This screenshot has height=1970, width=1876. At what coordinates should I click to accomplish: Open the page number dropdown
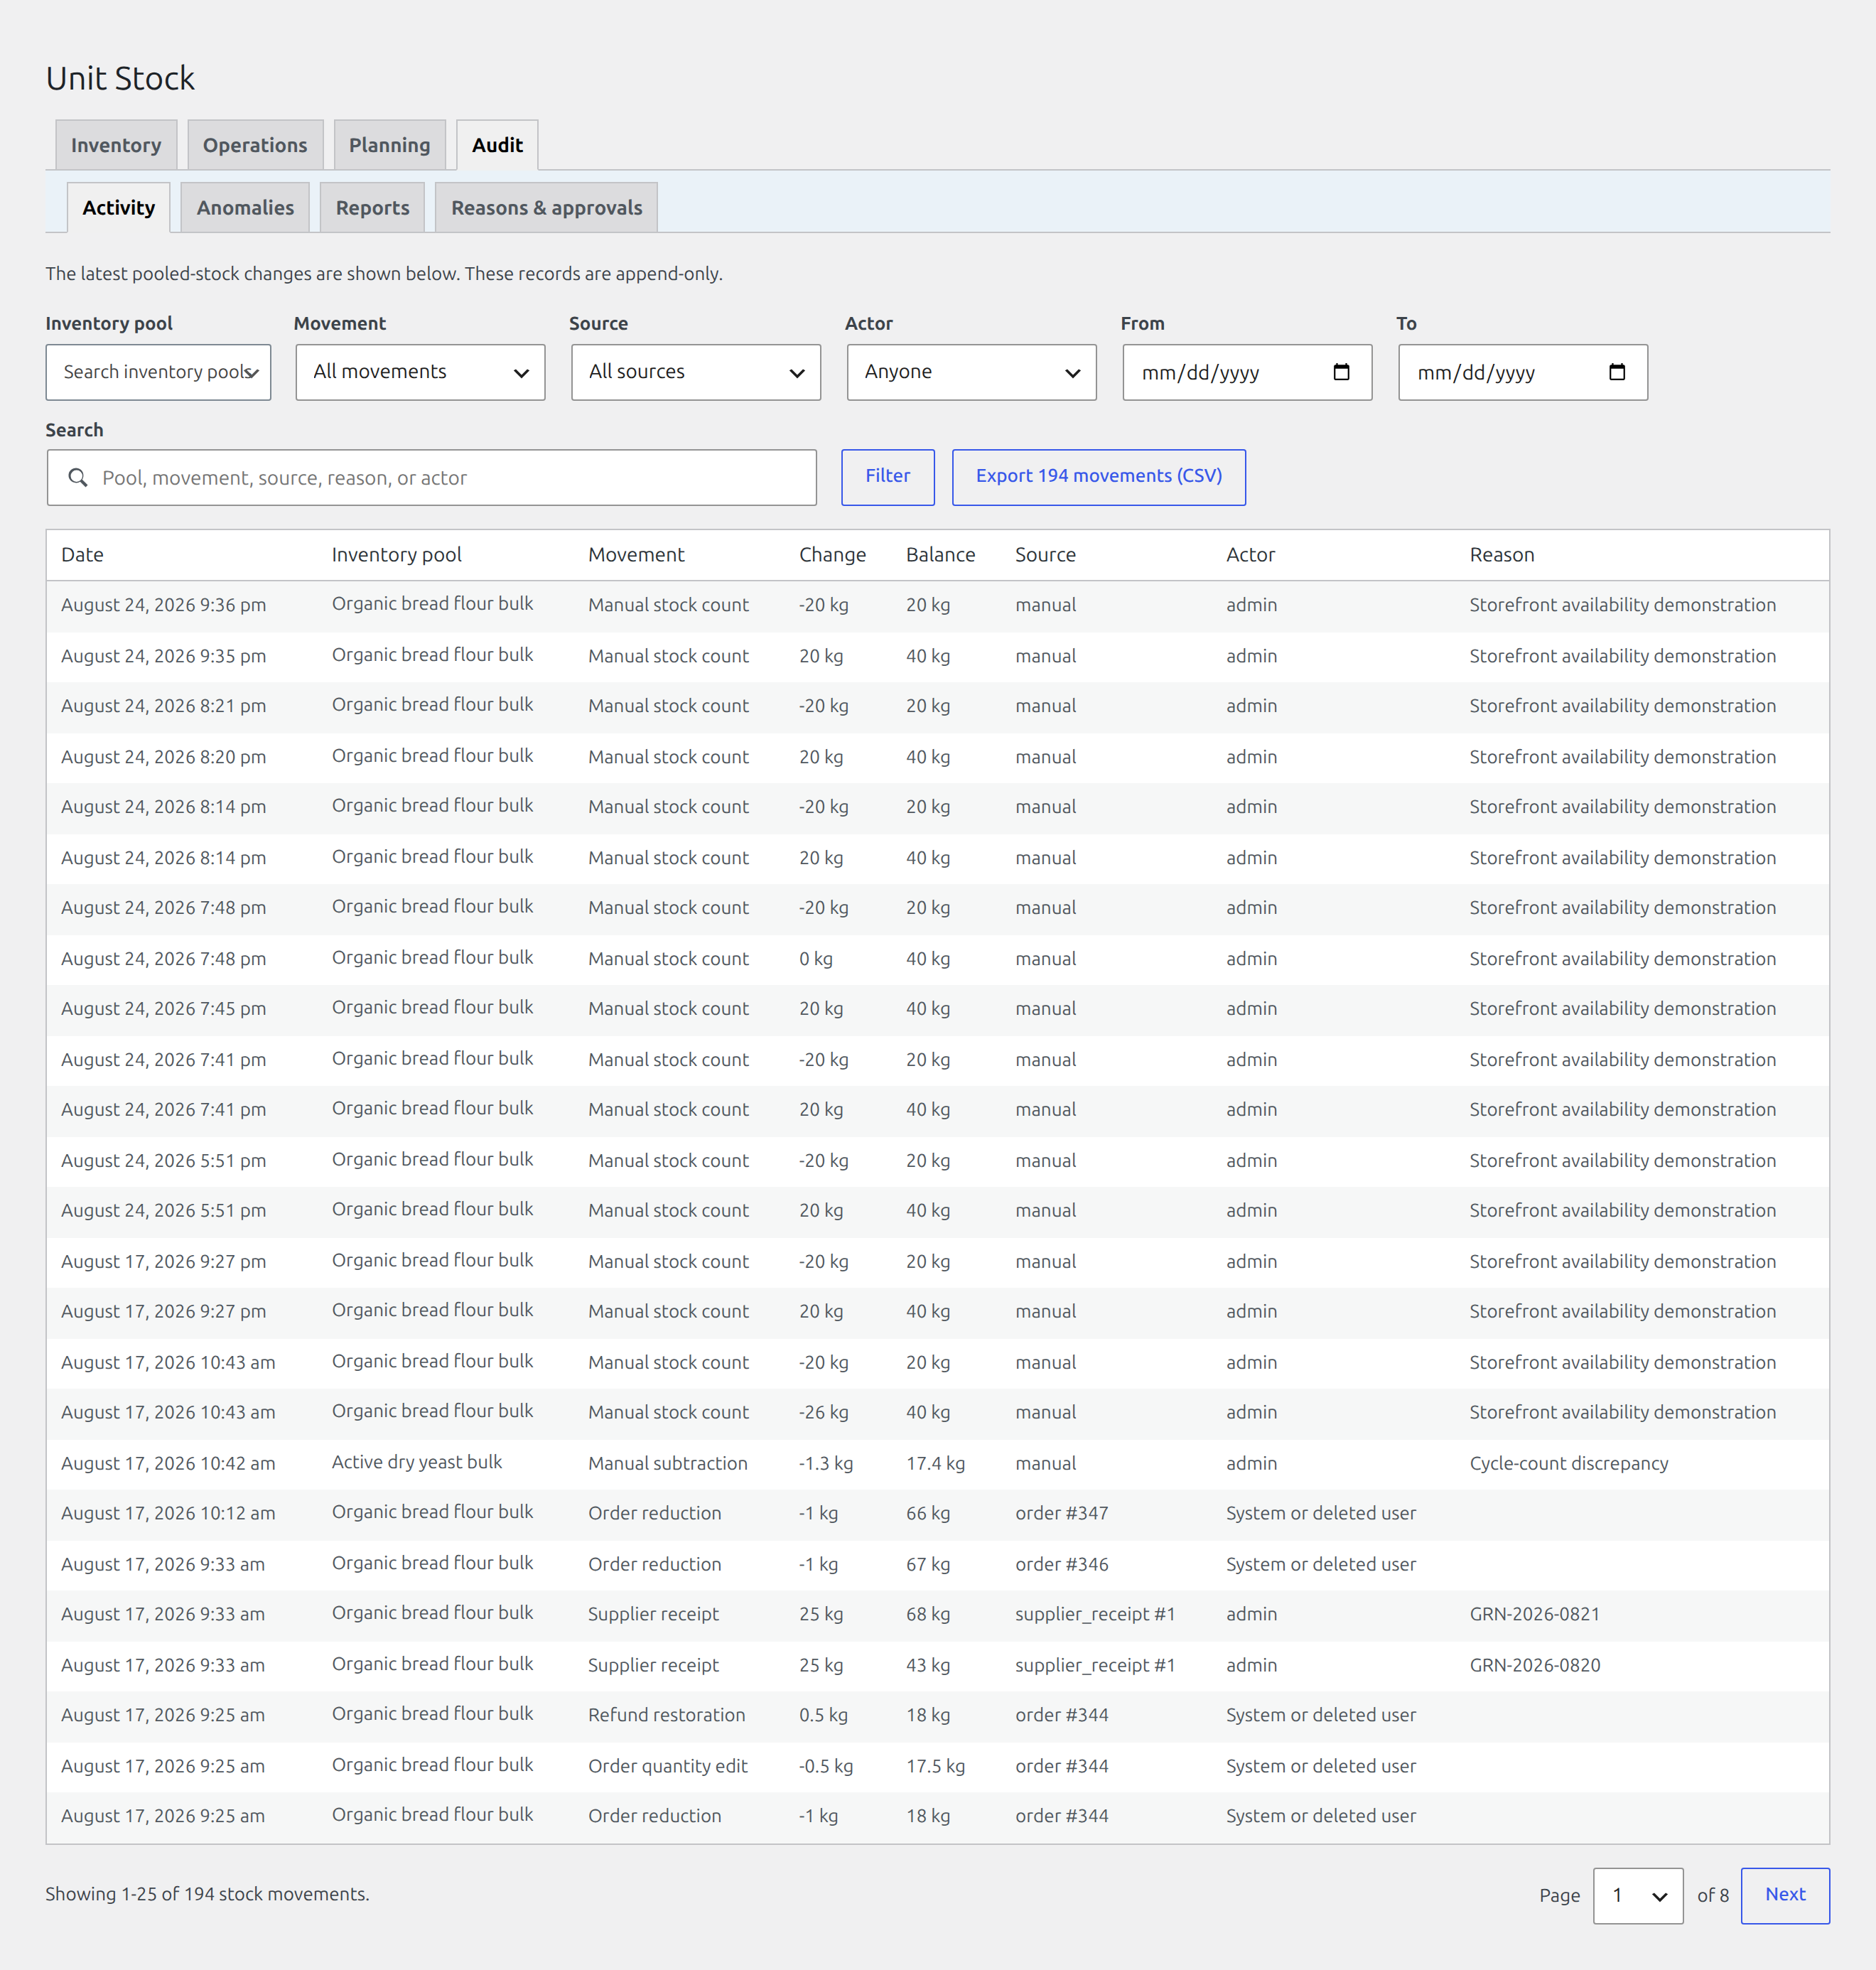pos(1638,1895)
